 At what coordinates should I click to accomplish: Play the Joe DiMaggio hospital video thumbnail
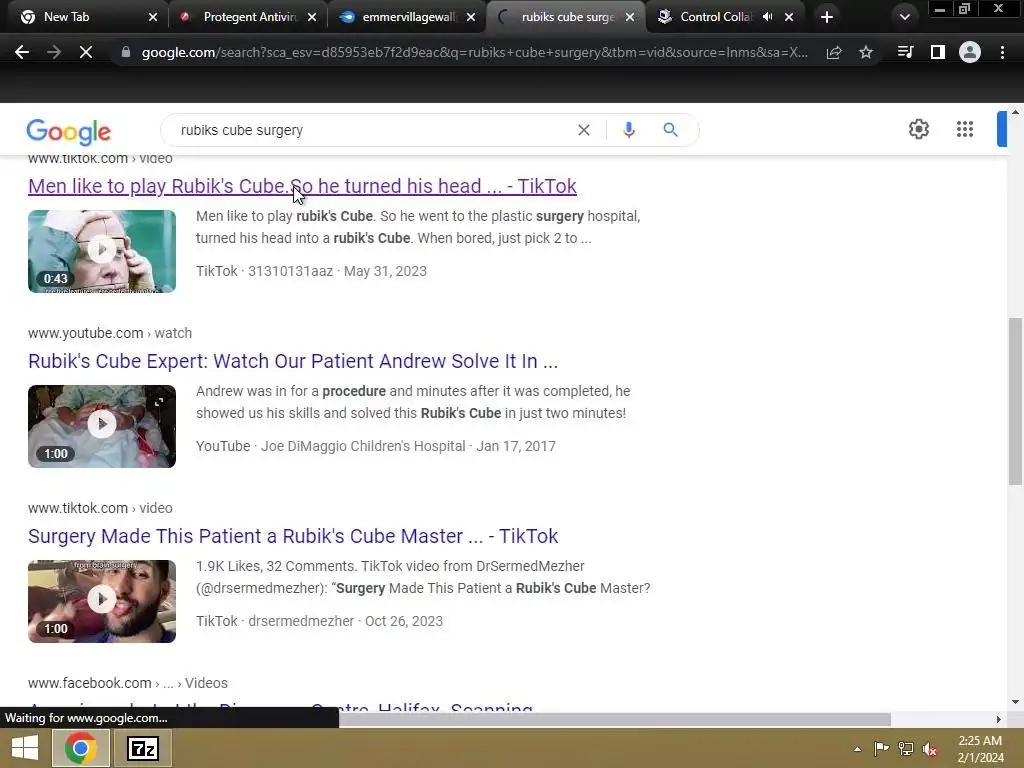coord(102,426)
